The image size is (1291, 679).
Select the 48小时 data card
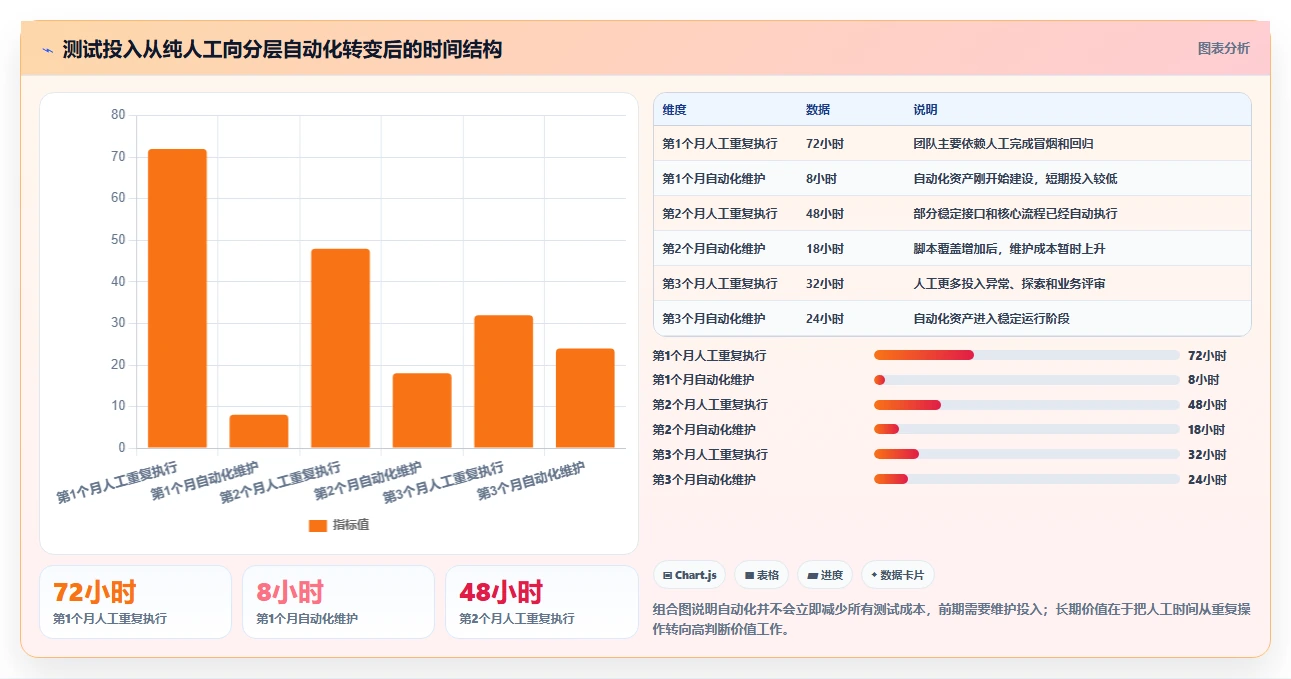tap(542, 602)
